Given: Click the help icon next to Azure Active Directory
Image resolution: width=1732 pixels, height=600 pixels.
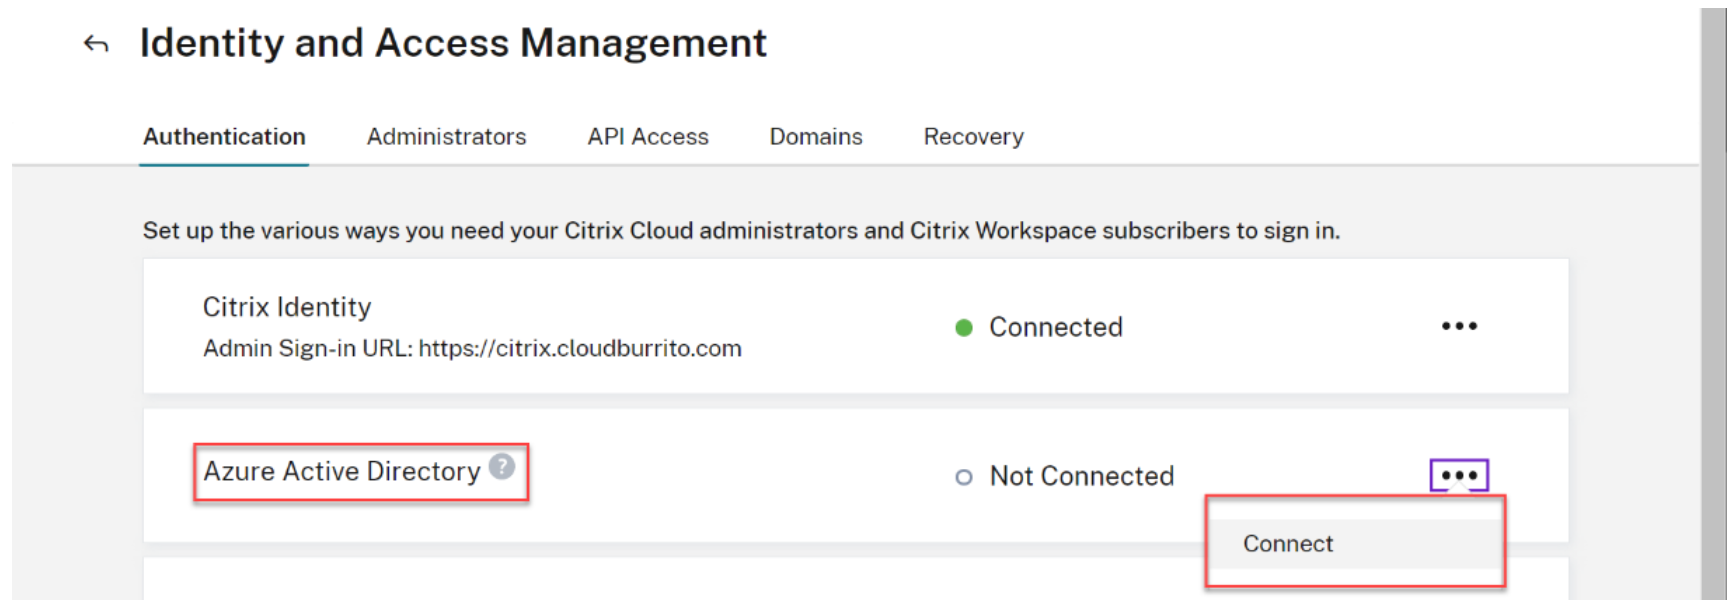Looking at the screenshot, I should [502, 466].
